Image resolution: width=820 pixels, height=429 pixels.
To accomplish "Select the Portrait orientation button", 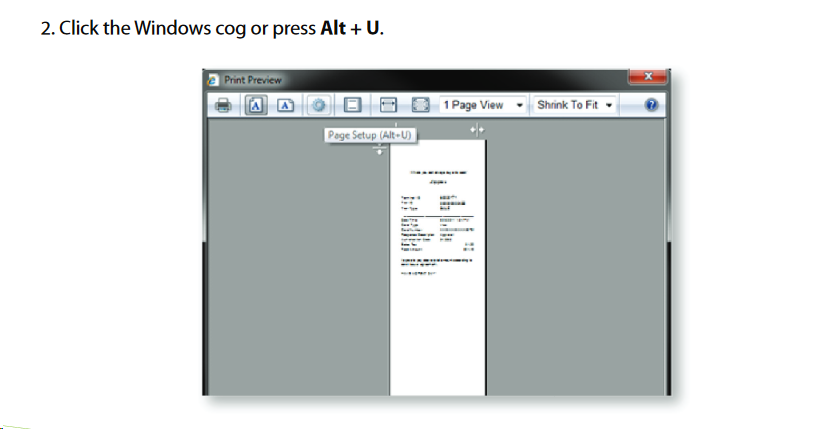I will pyautogui.click(x=256, y=105).
